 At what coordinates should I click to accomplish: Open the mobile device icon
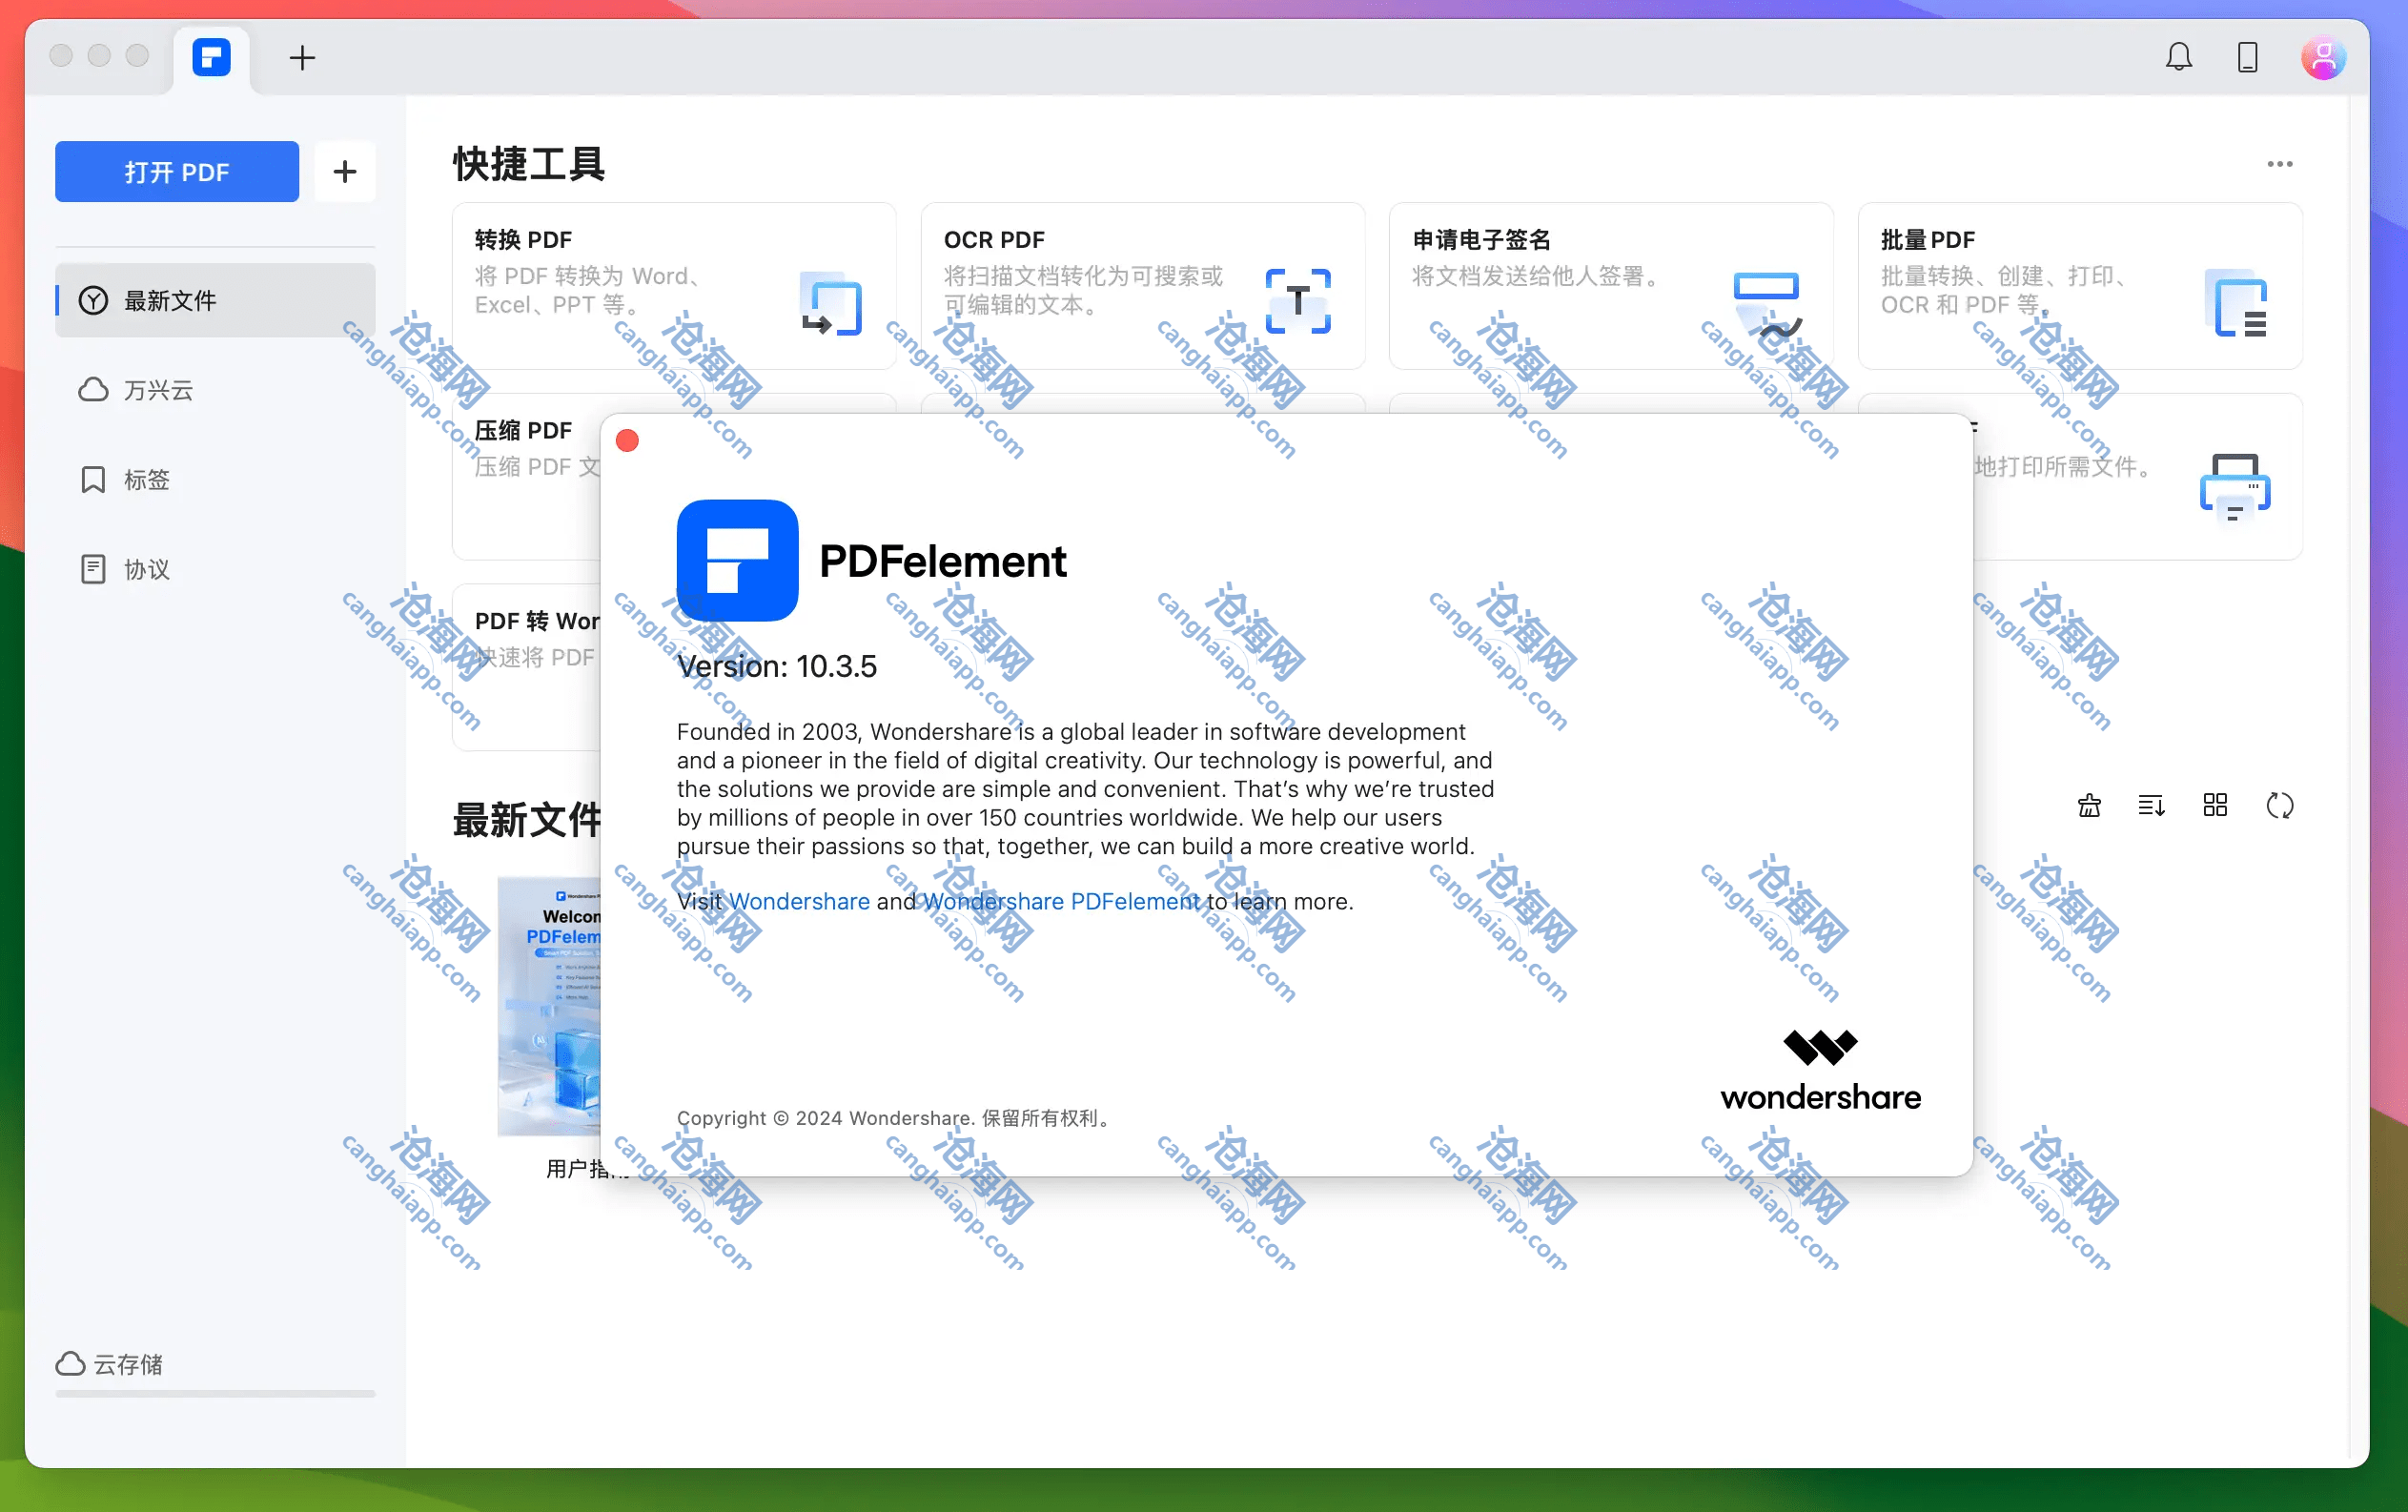(x=2247, y=57)
